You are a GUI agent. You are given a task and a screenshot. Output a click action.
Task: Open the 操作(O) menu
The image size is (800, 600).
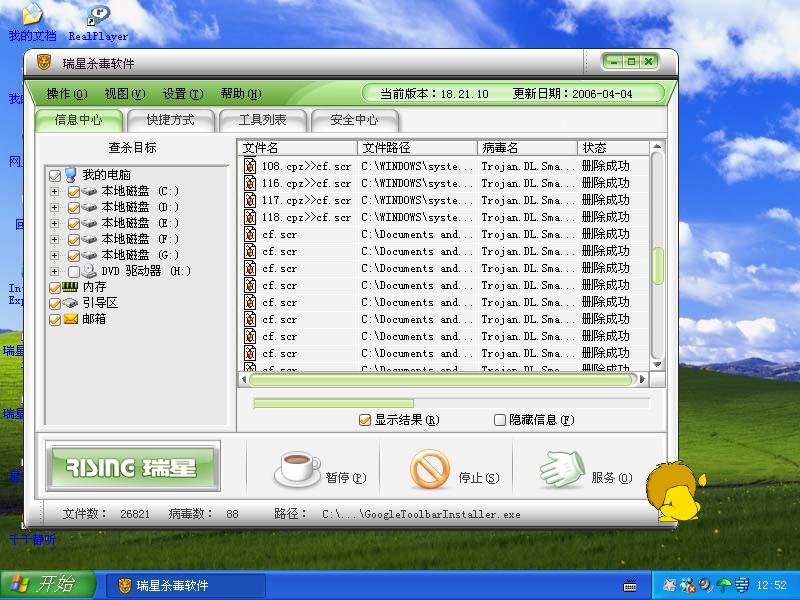(x=67, y=94)
